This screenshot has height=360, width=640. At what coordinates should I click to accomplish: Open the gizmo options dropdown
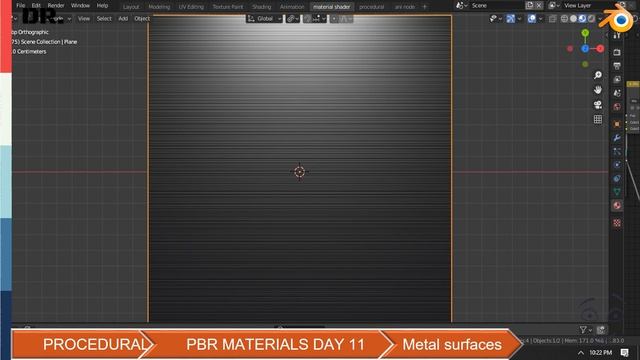(x=519, y=18)
